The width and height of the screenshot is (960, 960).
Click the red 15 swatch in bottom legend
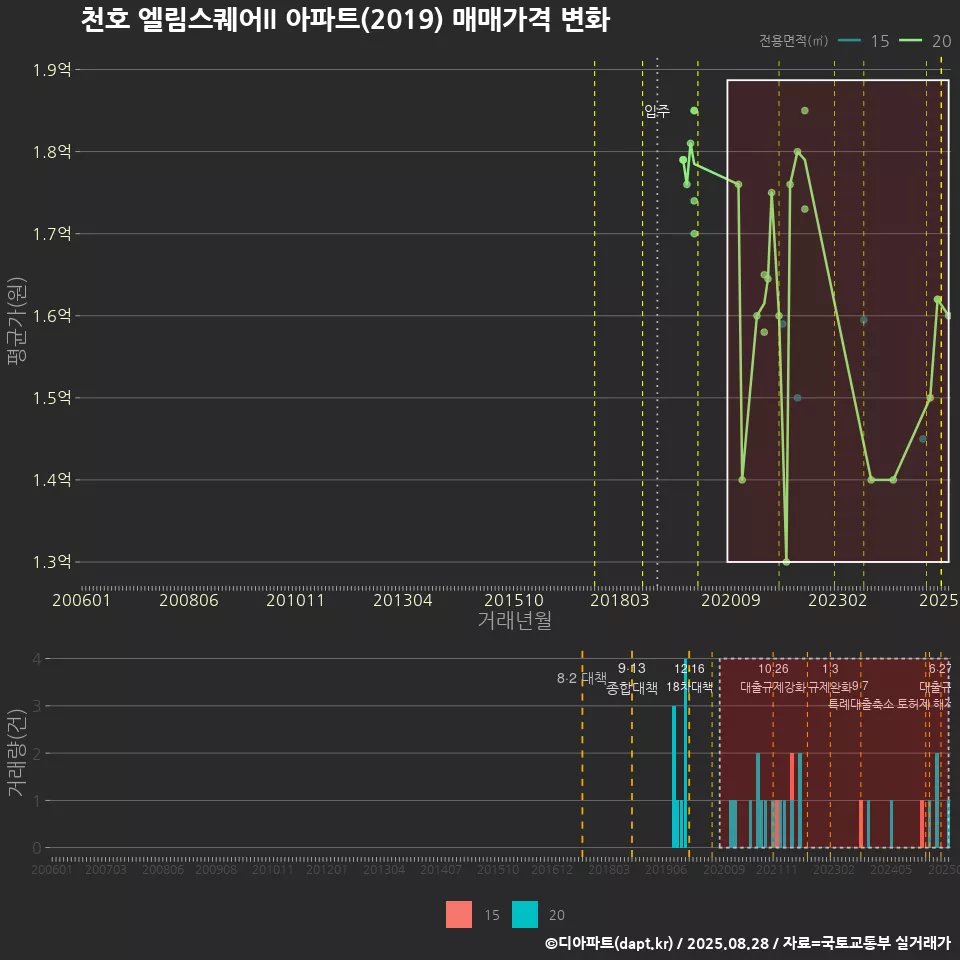point(459,914)
